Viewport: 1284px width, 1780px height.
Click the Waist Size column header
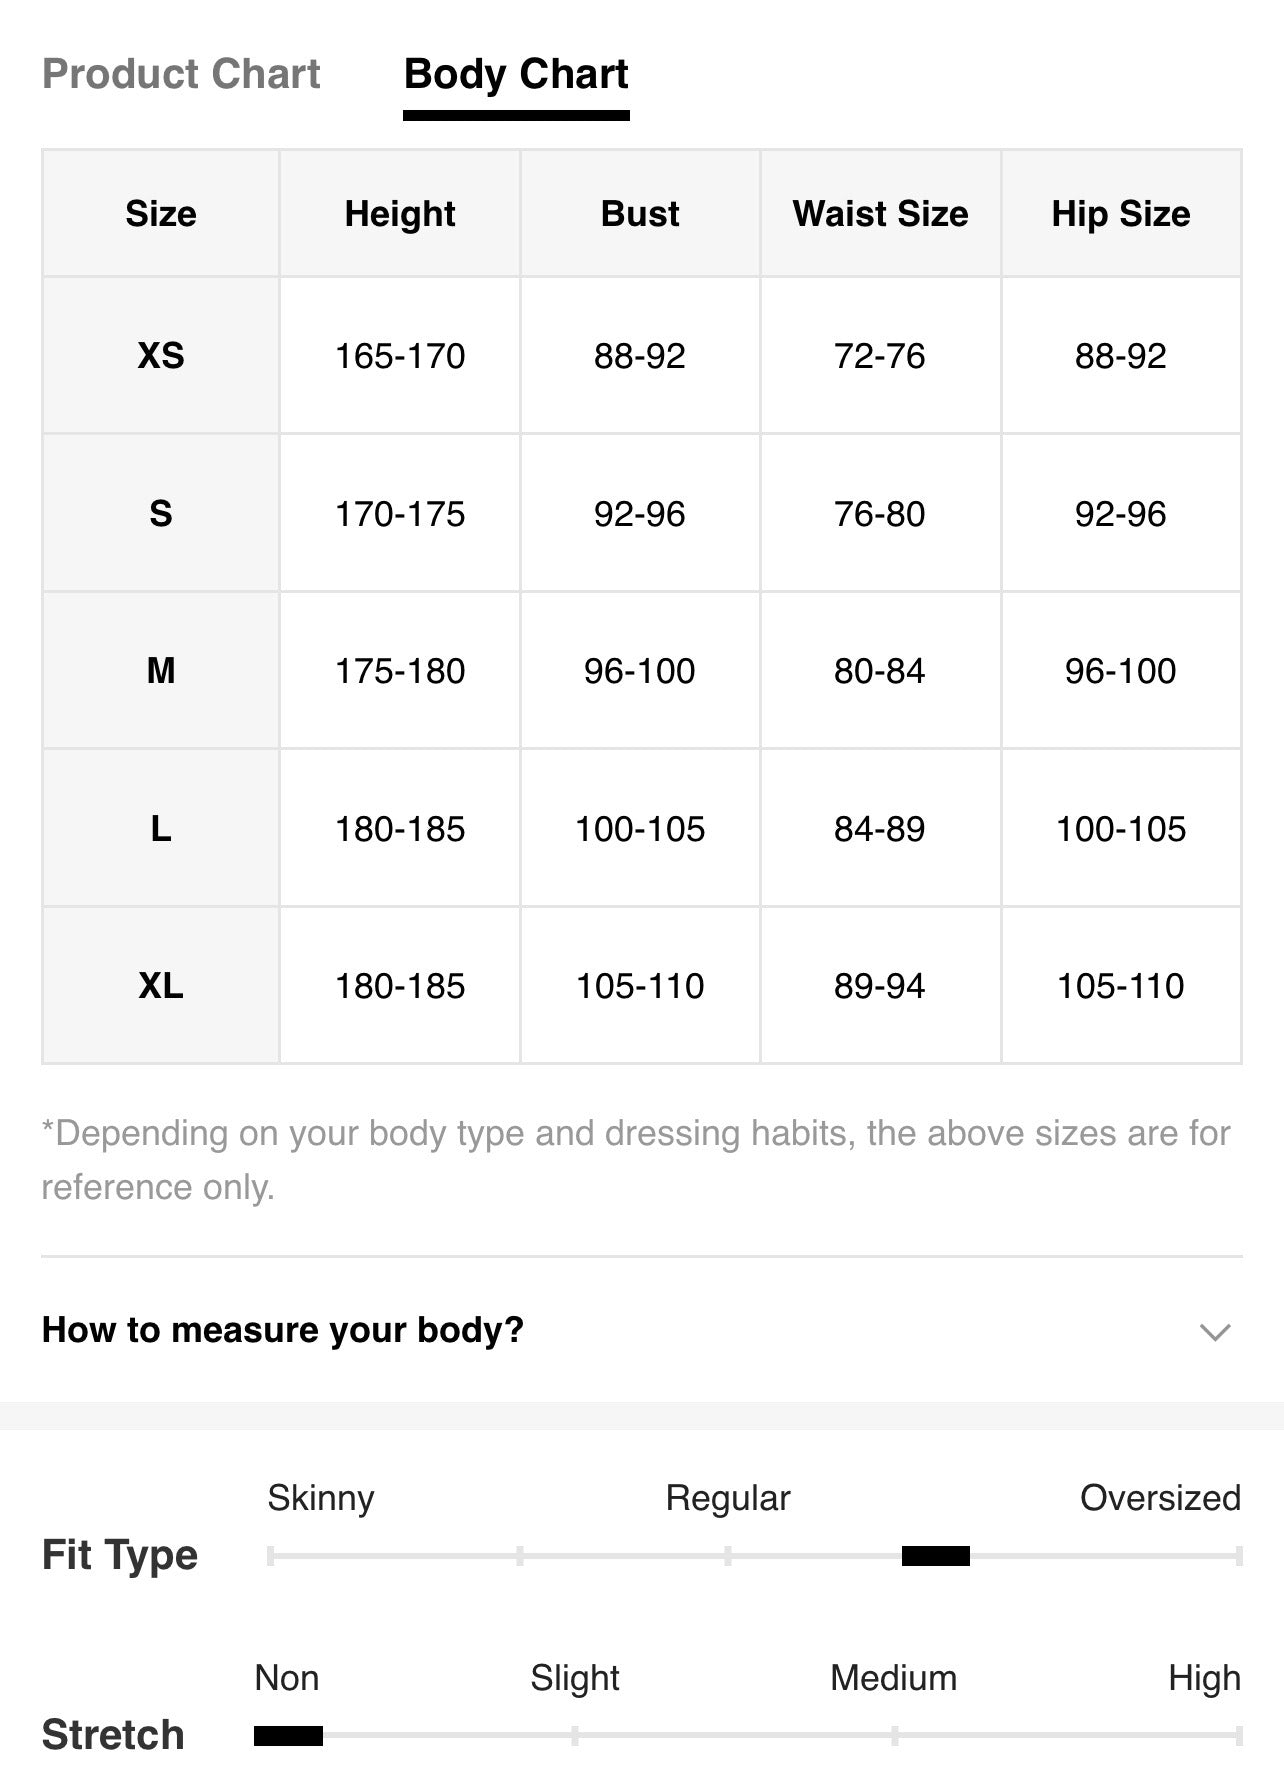[880, 213]
